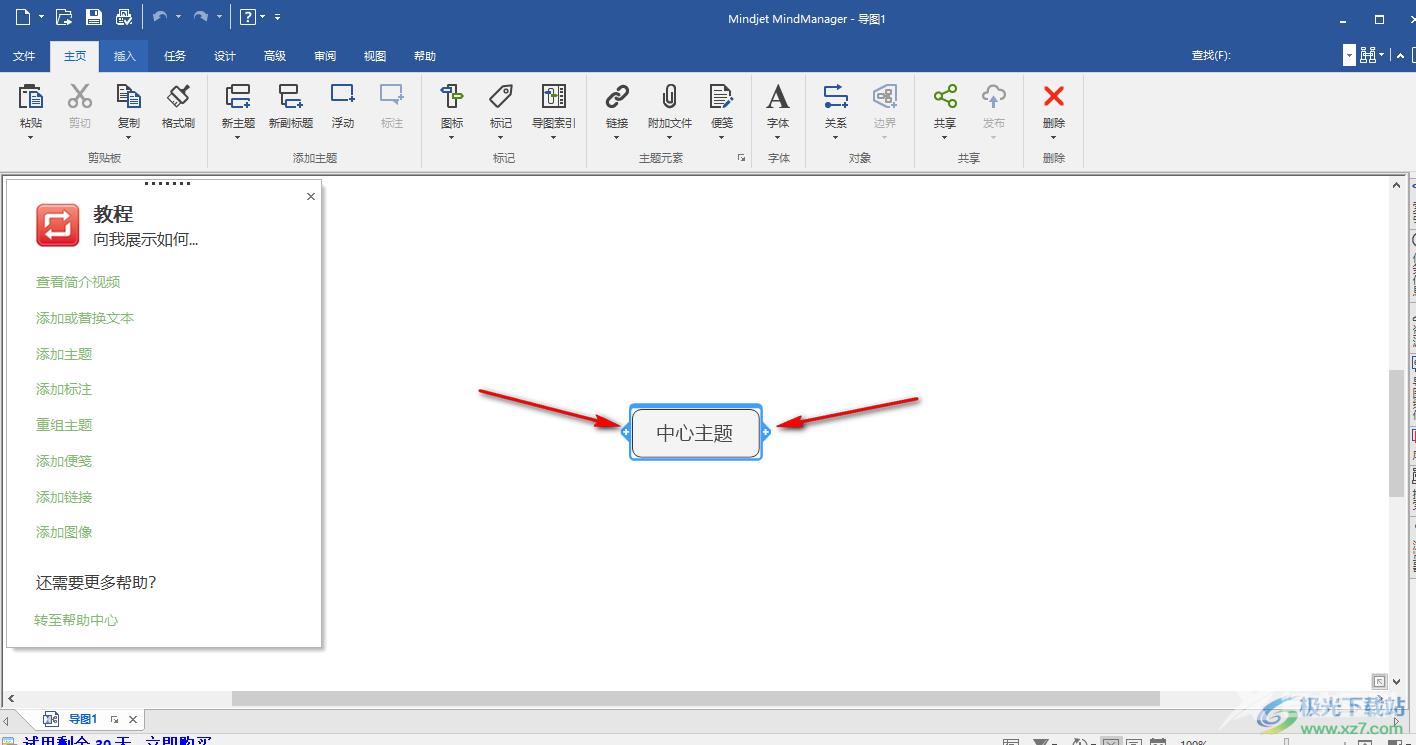Switch to the 帮助 tab
This screenshot has width=1416, height=745.
(x=425, y=56)
